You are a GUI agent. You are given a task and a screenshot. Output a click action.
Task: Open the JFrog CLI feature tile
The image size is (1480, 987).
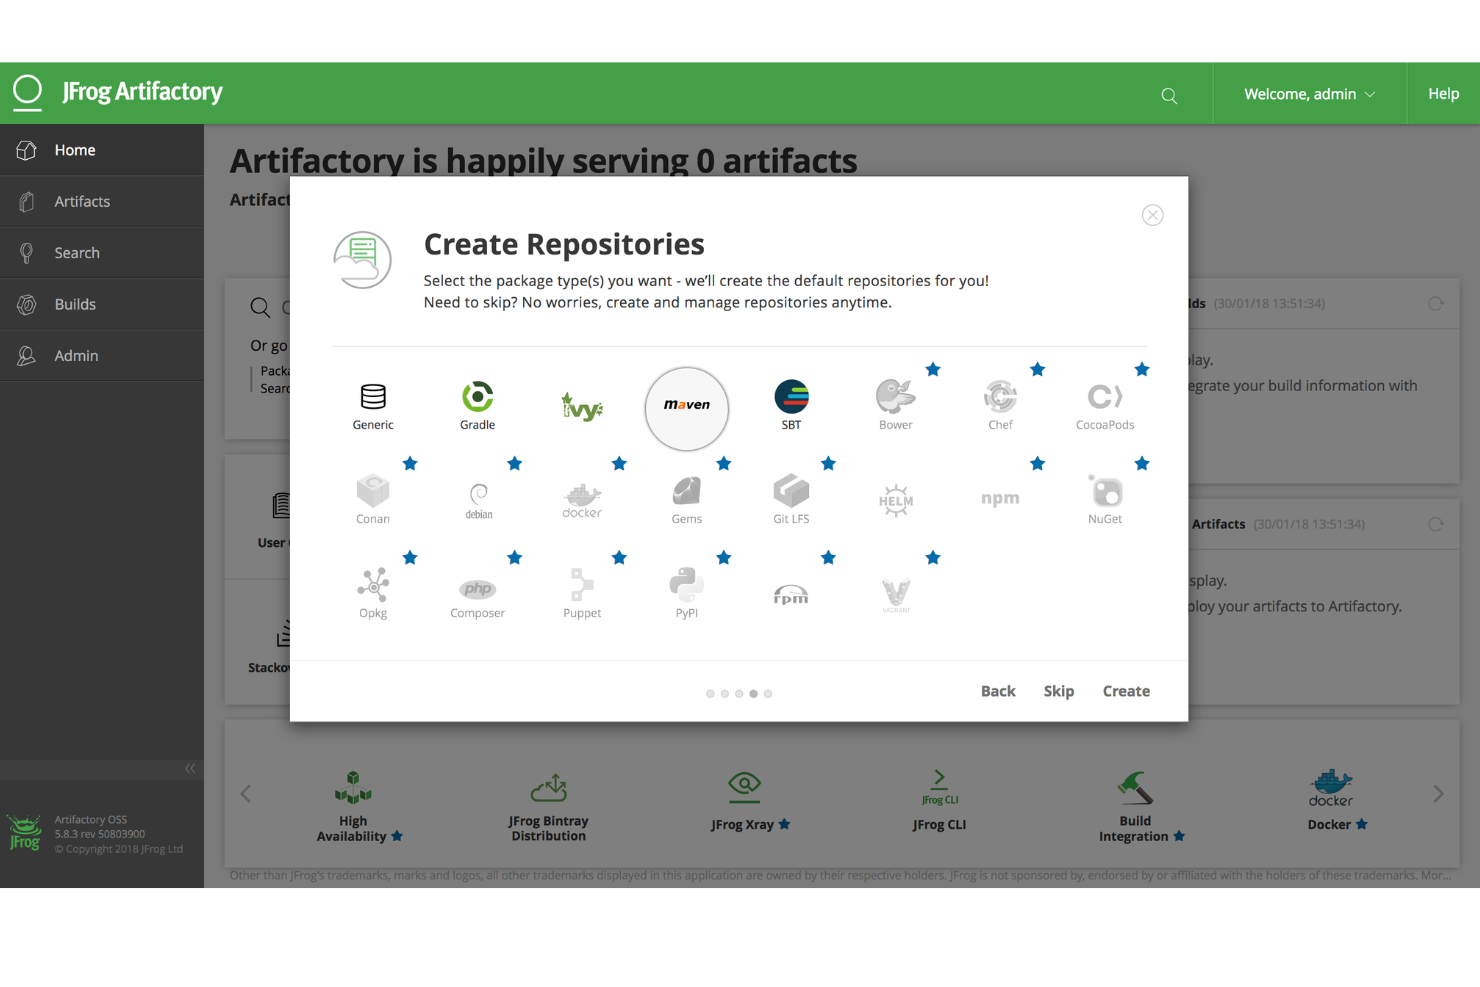pos(939,800)
